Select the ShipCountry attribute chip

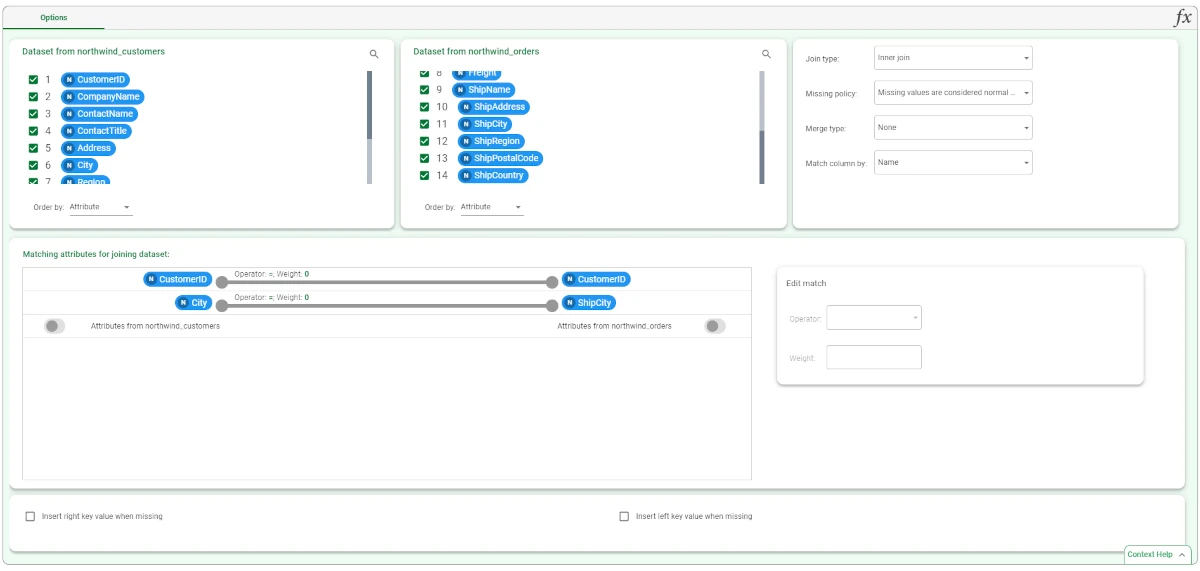pyautogui.click(x=493, y=175)
